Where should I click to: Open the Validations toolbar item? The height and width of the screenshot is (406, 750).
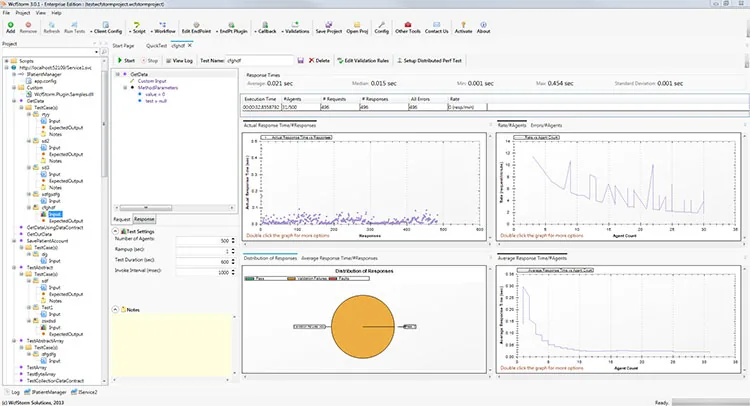pos(295,27)
